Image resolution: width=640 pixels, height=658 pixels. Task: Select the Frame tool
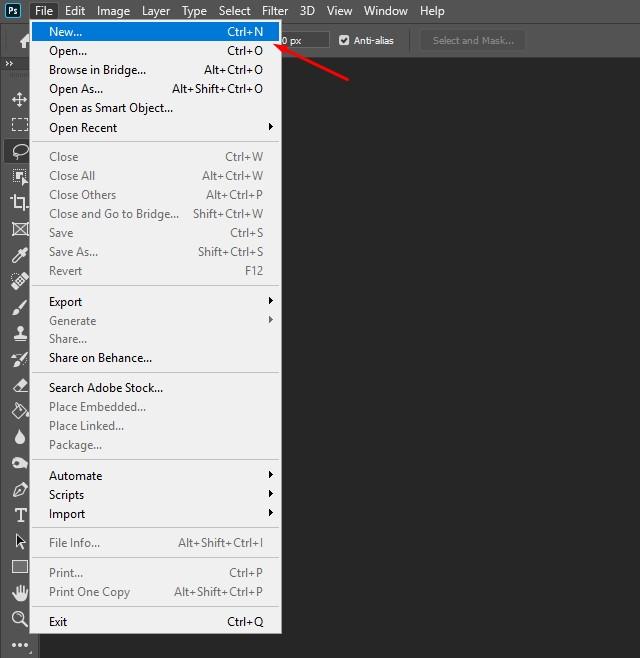(x=19, y=229)
